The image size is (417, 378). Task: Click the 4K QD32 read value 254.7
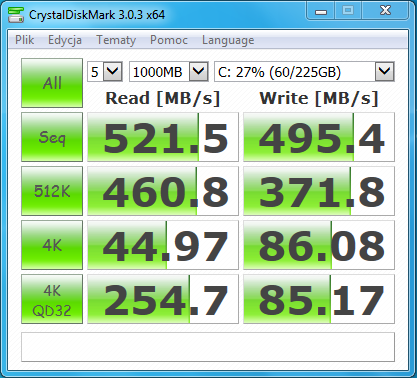163,299
